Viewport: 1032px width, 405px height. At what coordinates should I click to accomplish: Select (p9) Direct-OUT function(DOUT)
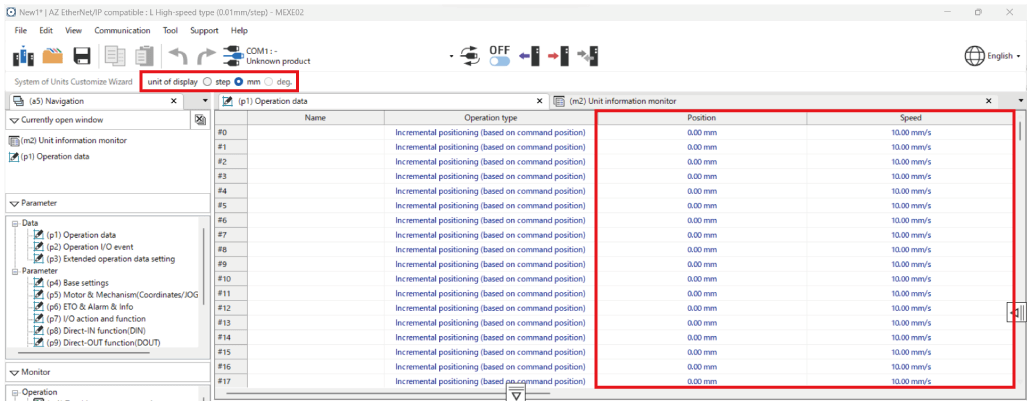coord(103,342)
